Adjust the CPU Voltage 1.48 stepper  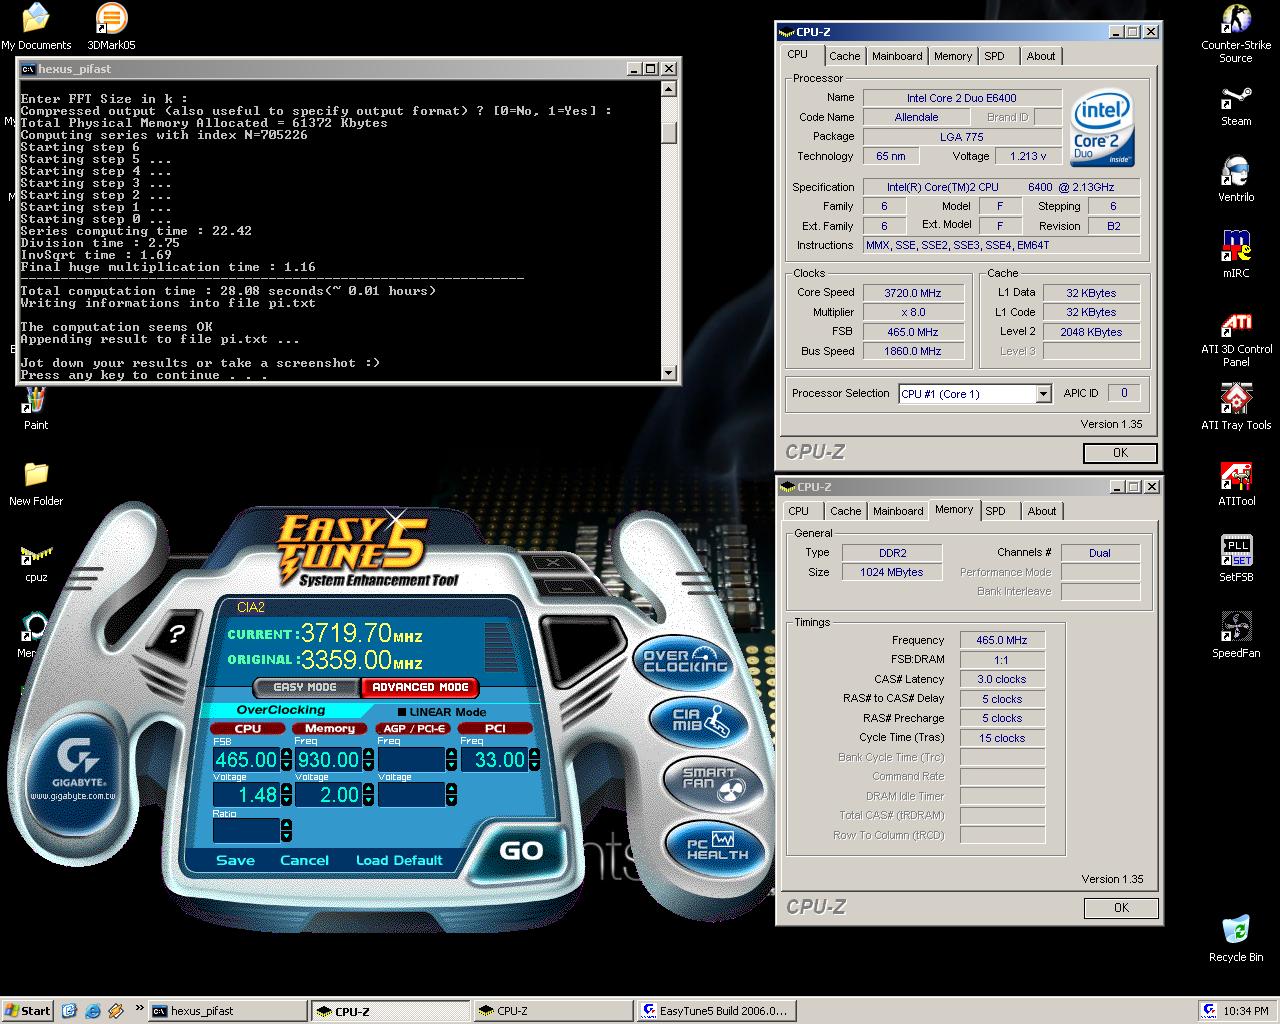(x=287, y=795)
